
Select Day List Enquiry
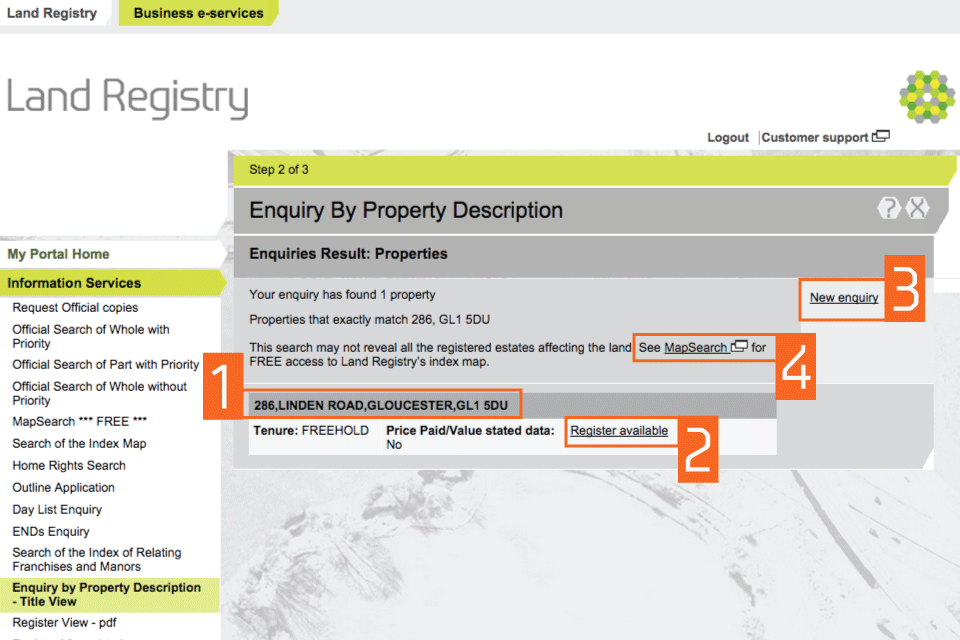[57, 510]
